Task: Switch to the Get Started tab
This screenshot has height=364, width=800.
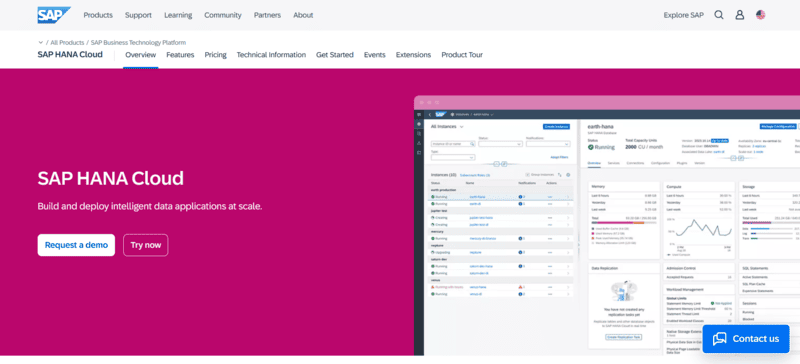Action: 335,55
